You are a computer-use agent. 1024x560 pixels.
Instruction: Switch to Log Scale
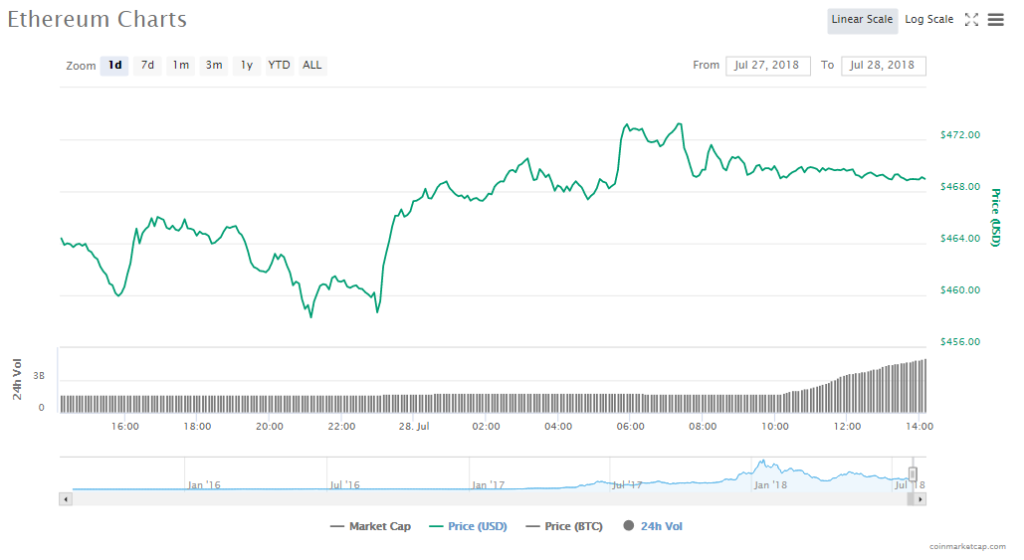point(929,20)
